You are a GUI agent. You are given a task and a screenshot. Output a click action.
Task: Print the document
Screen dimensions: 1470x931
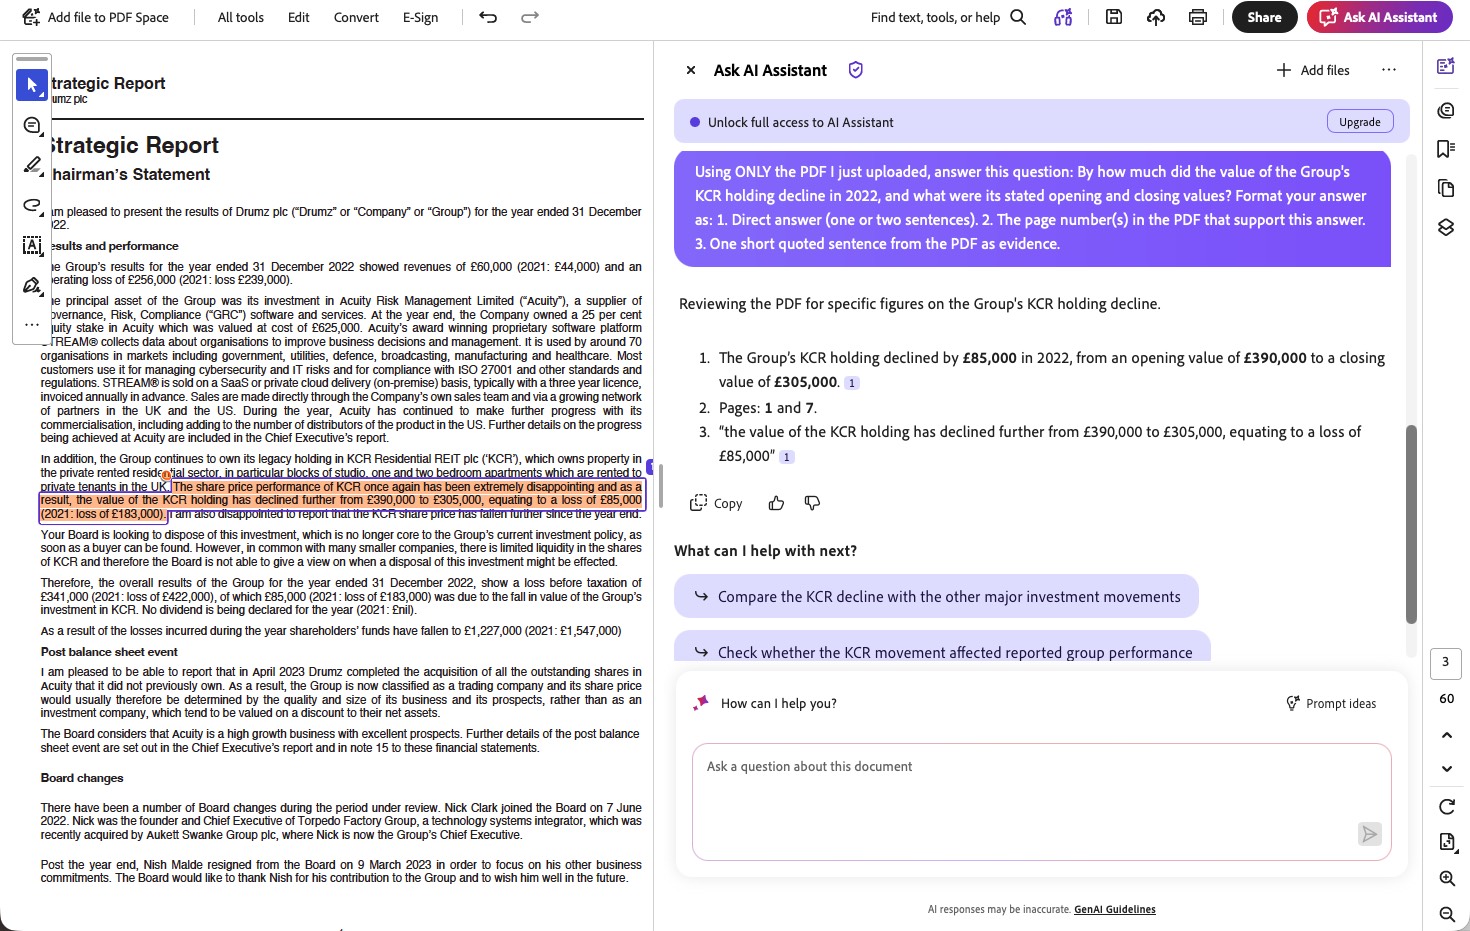[1198, 17]
